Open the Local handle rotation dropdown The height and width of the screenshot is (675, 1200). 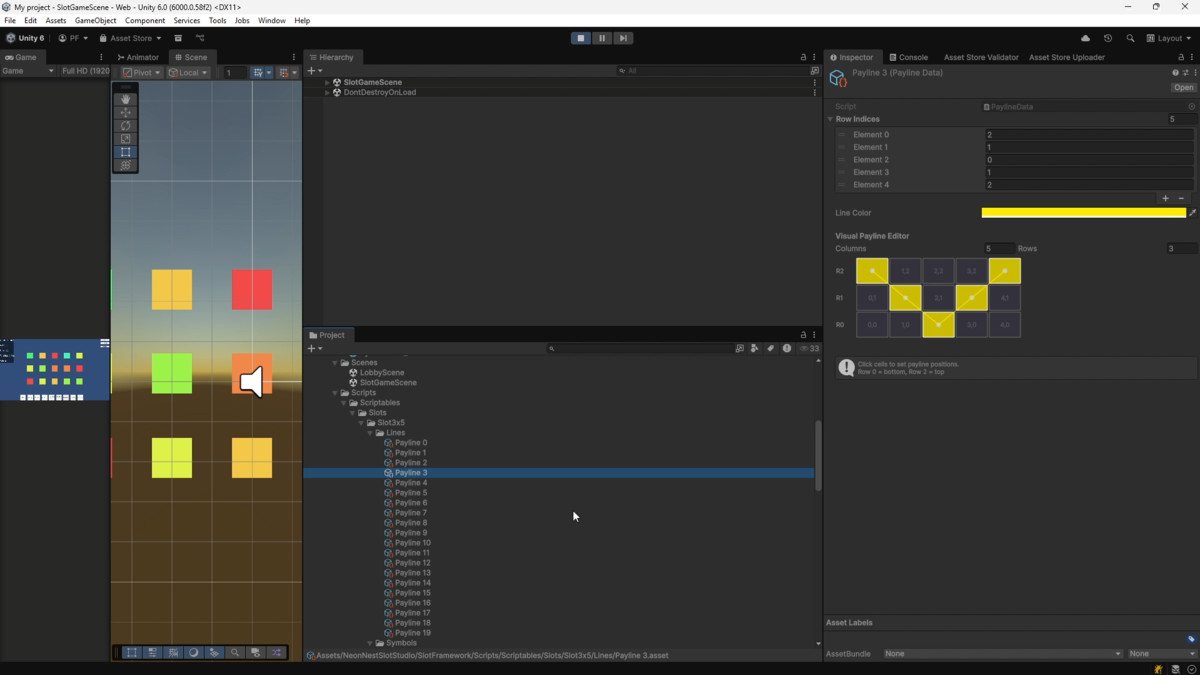point(188,72)
